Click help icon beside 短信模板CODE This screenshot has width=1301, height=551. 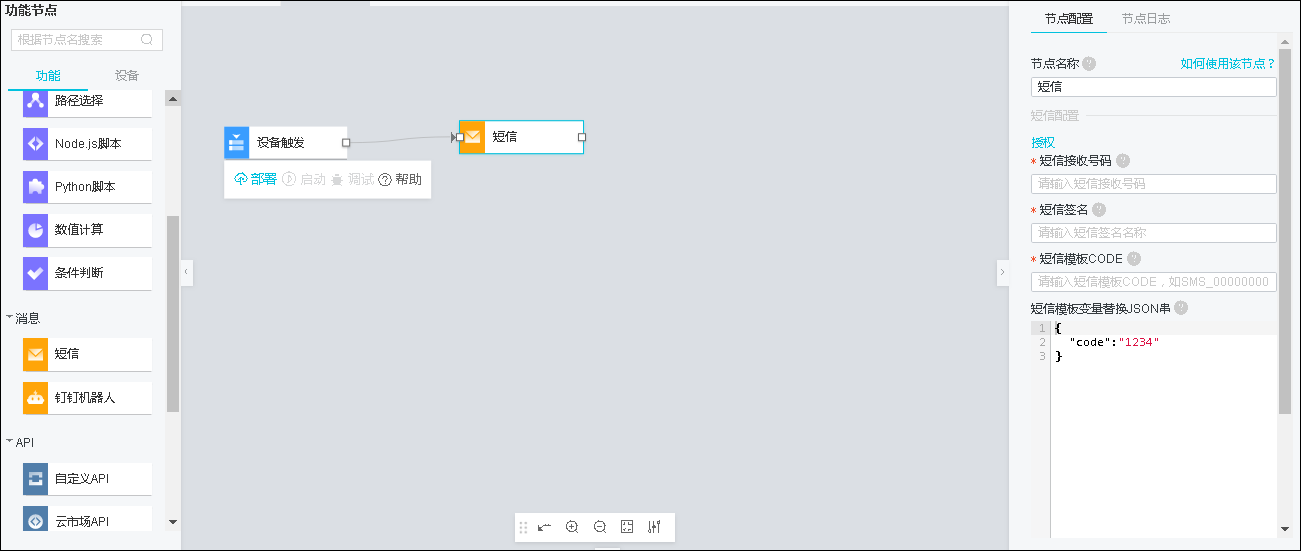pos(1134,259)
